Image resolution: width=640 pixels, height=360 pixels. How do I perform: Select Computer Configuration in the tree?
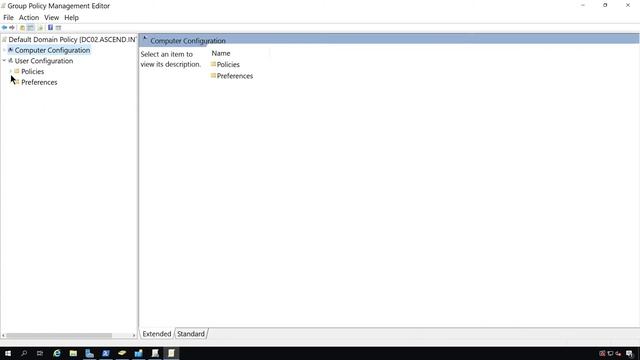(x=52, y=50)
